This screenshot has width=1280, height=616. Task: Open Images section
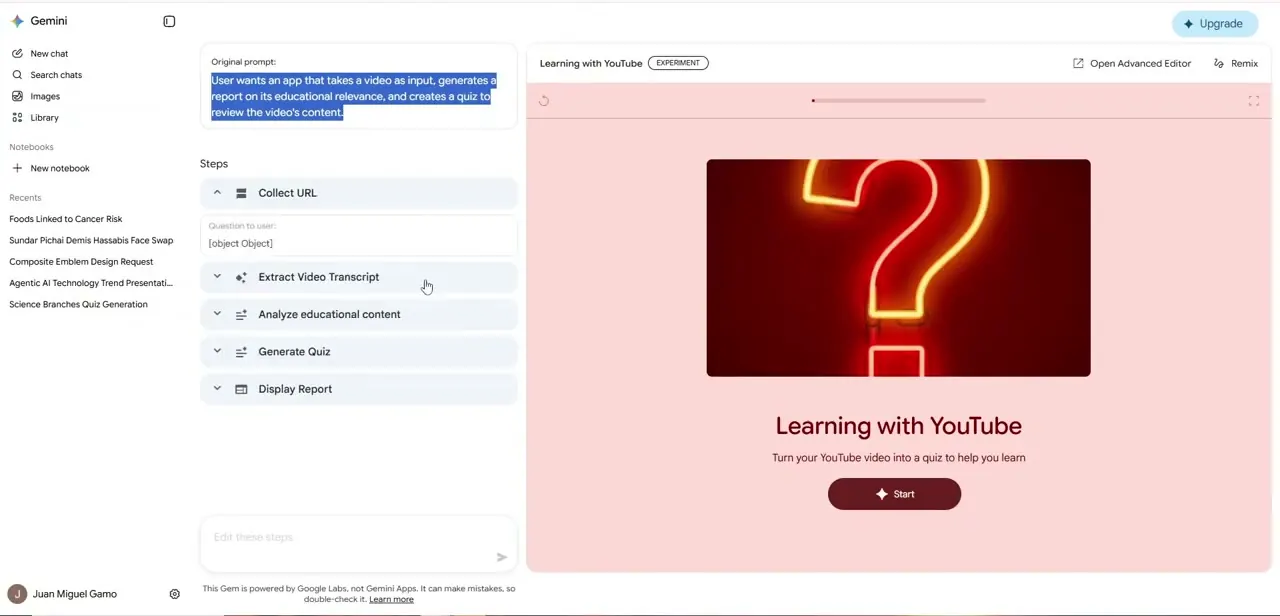click(45, 97)
